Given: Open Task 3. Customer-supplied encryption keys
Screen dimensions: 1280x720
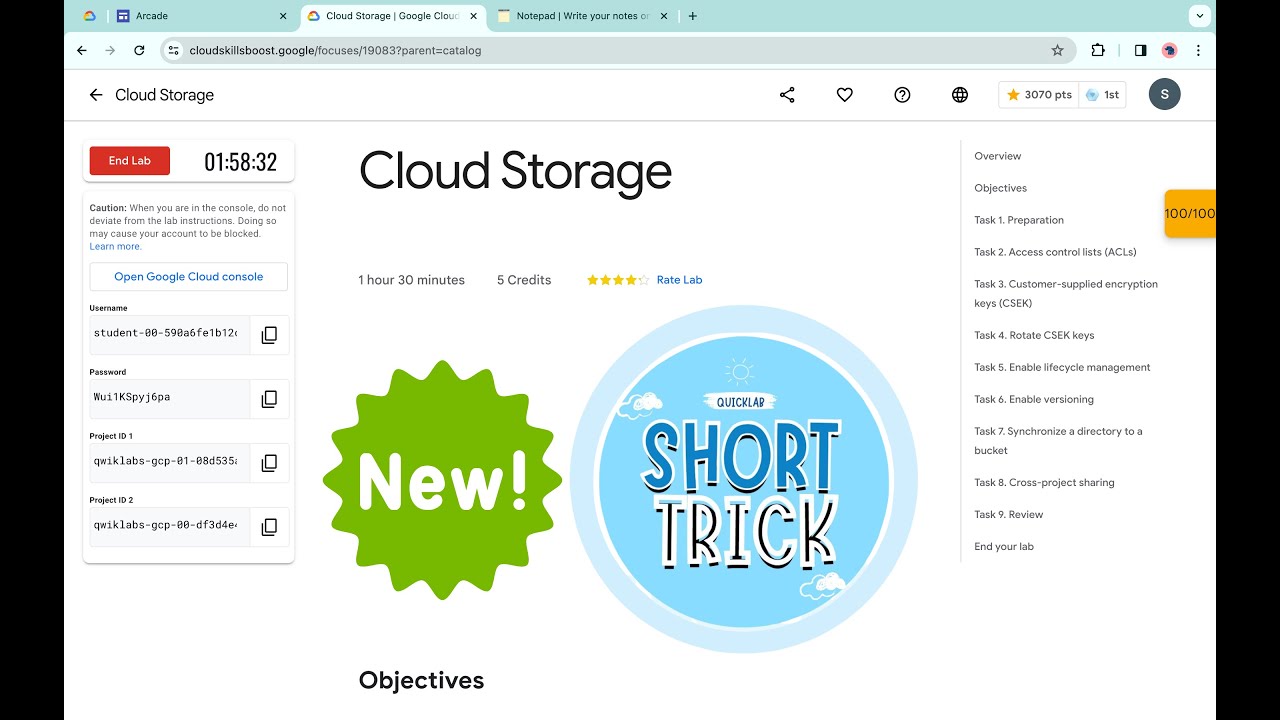Looking at the screenshot, I should coord(1066,293).
